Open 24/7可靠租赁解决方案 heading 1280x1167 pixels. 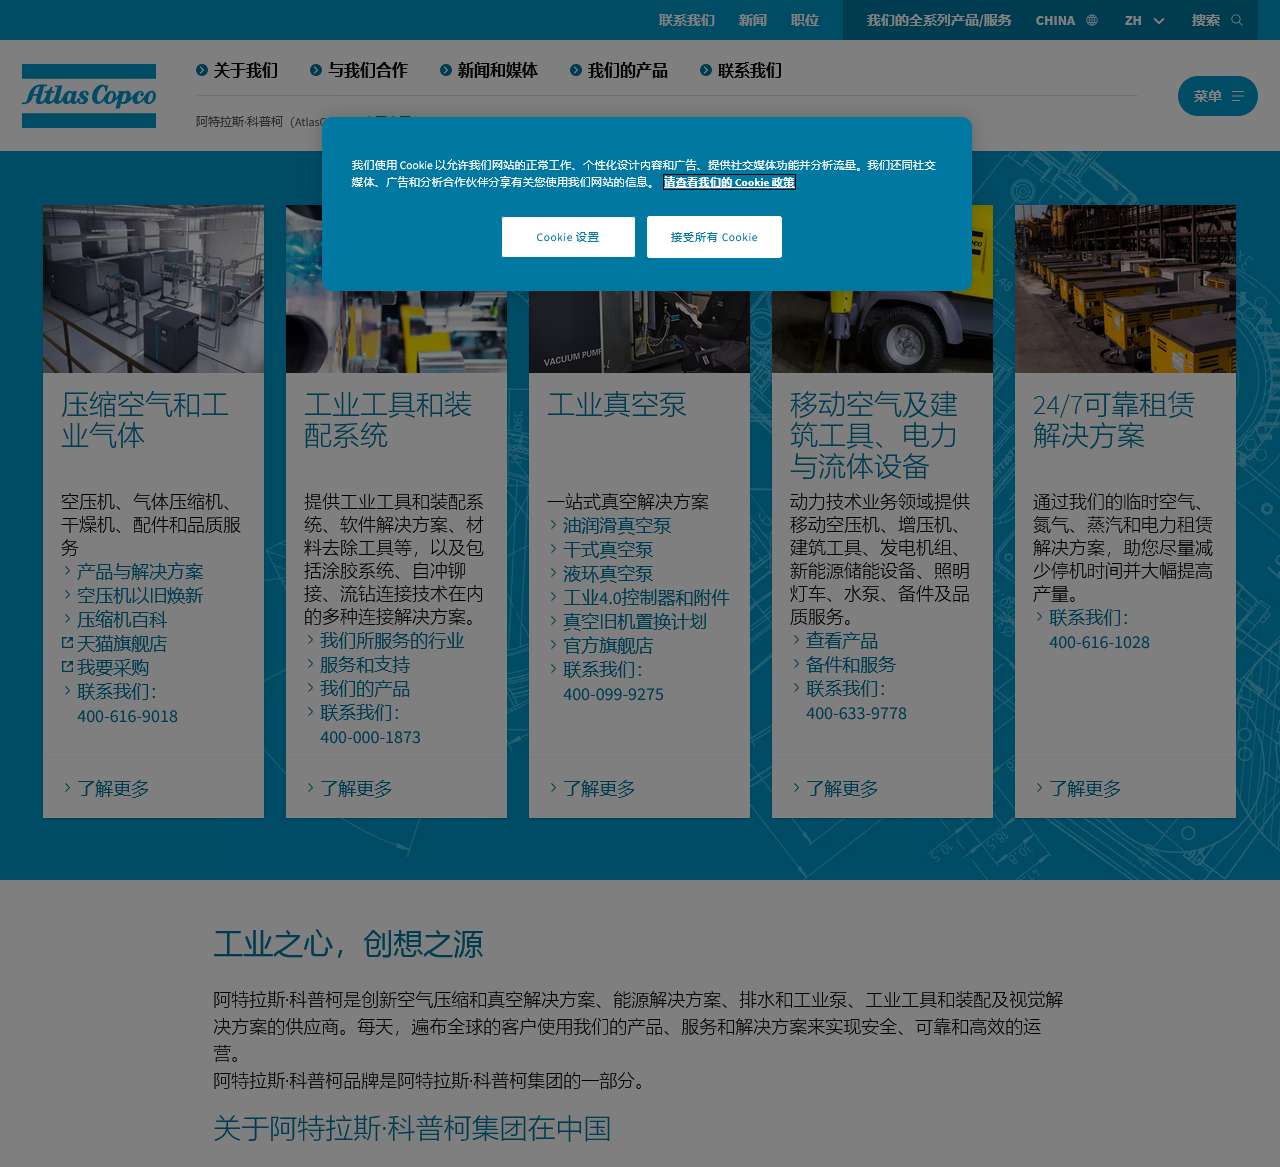pyautogui.click(x=1114, y=420)
